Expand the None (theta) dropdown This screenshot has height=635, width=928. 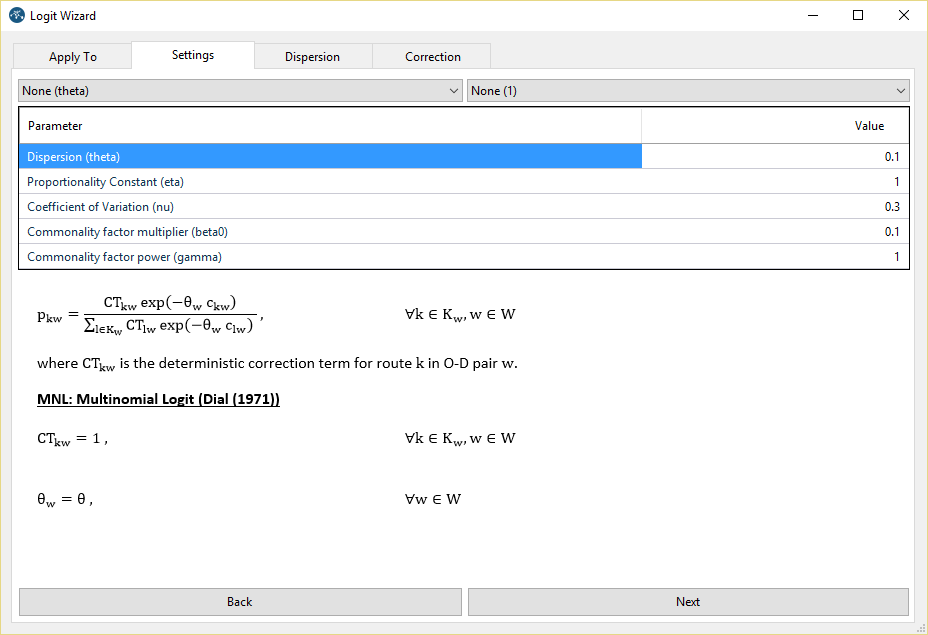coord(240,91)
